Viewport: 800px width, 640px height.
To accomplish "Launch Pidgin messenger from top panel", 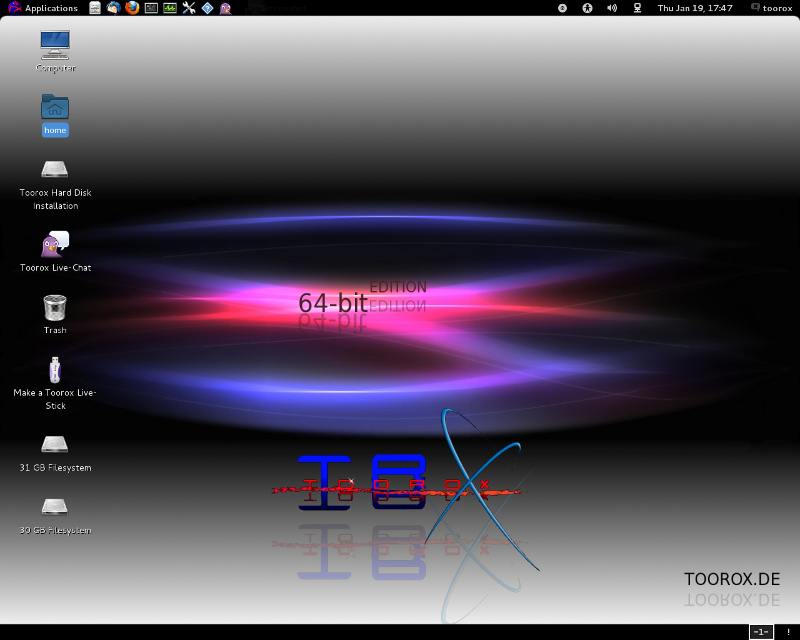I will click(226, 8).
